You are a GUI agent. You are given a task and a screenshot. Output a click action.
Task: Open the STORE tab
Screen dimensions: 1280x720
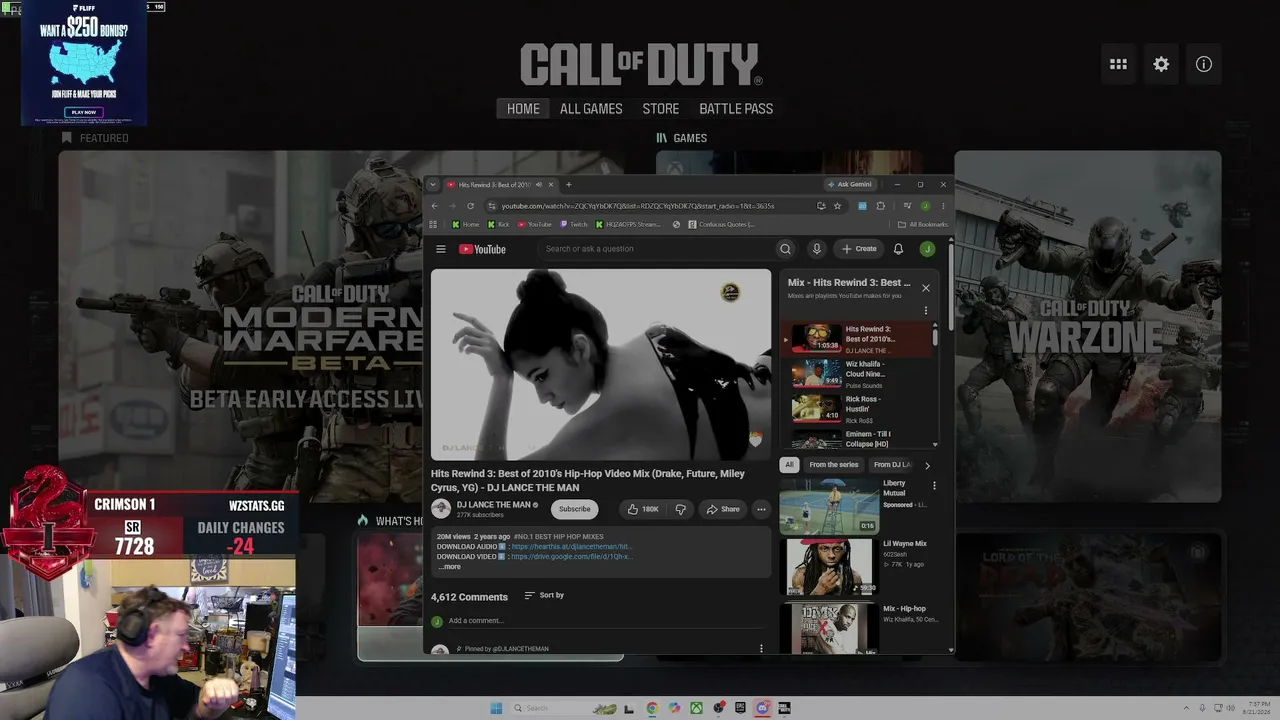[661, 109]
